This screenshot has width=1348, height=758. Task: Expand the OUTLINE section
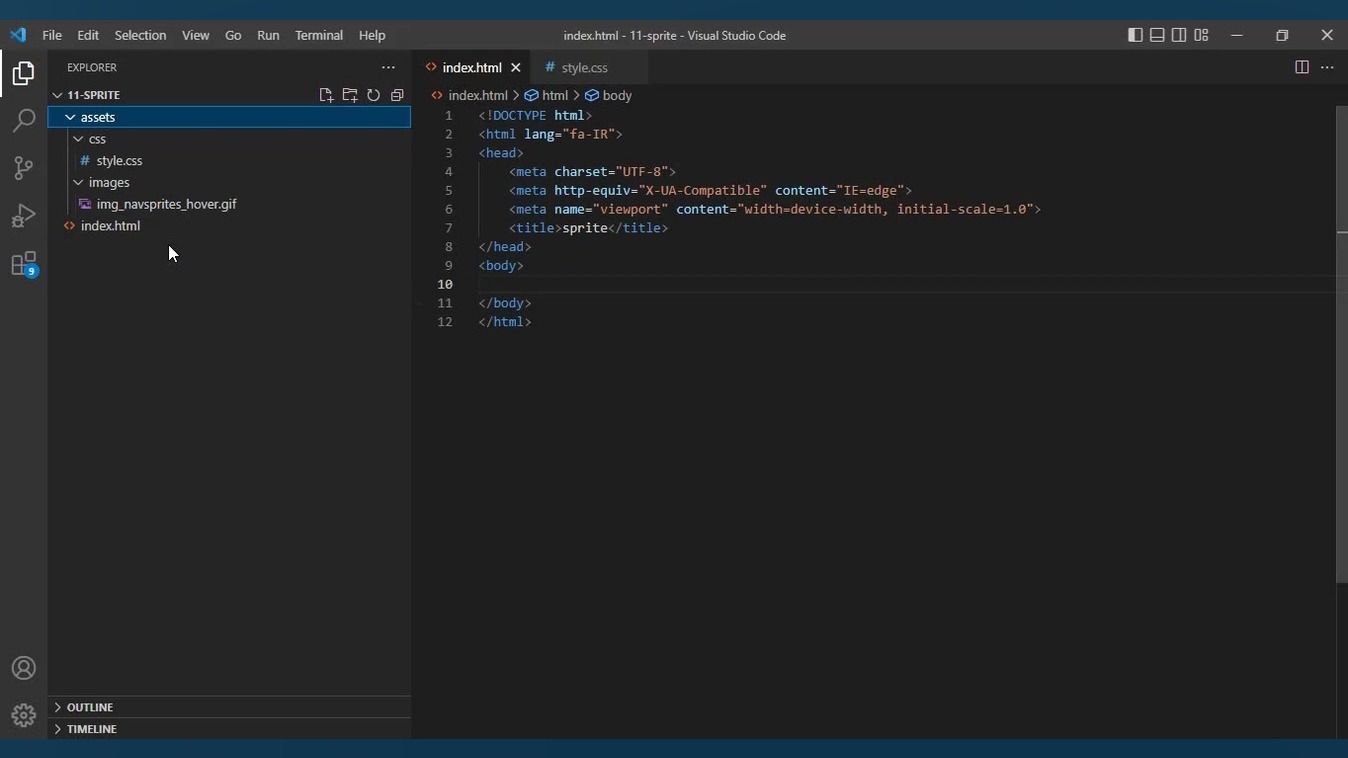pyautogui.click(x=89, y=707)
